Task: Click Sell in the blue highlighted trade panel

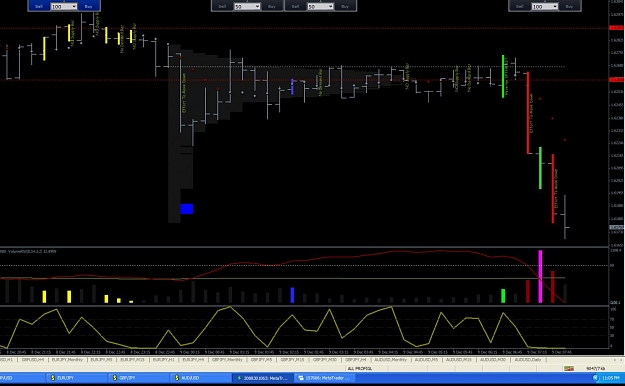Action: point(39,6)
